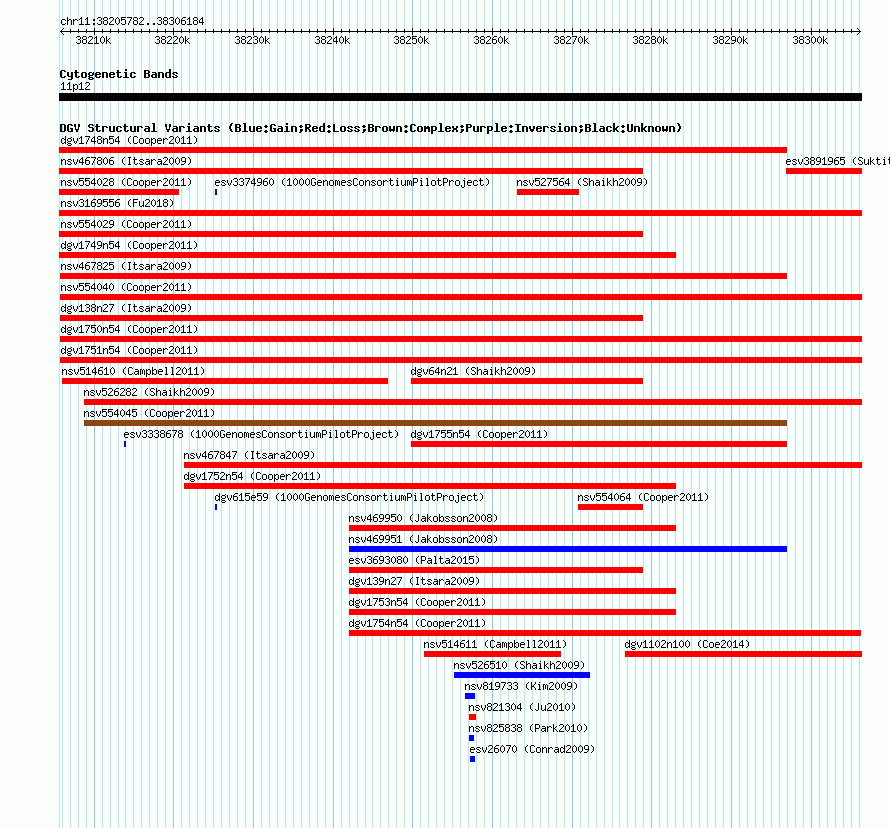Open nsv469951 (Jakobsson2008) label
The width and height of the screenshot is (890, 828).
pyautogui.click(x=423, y=539)
